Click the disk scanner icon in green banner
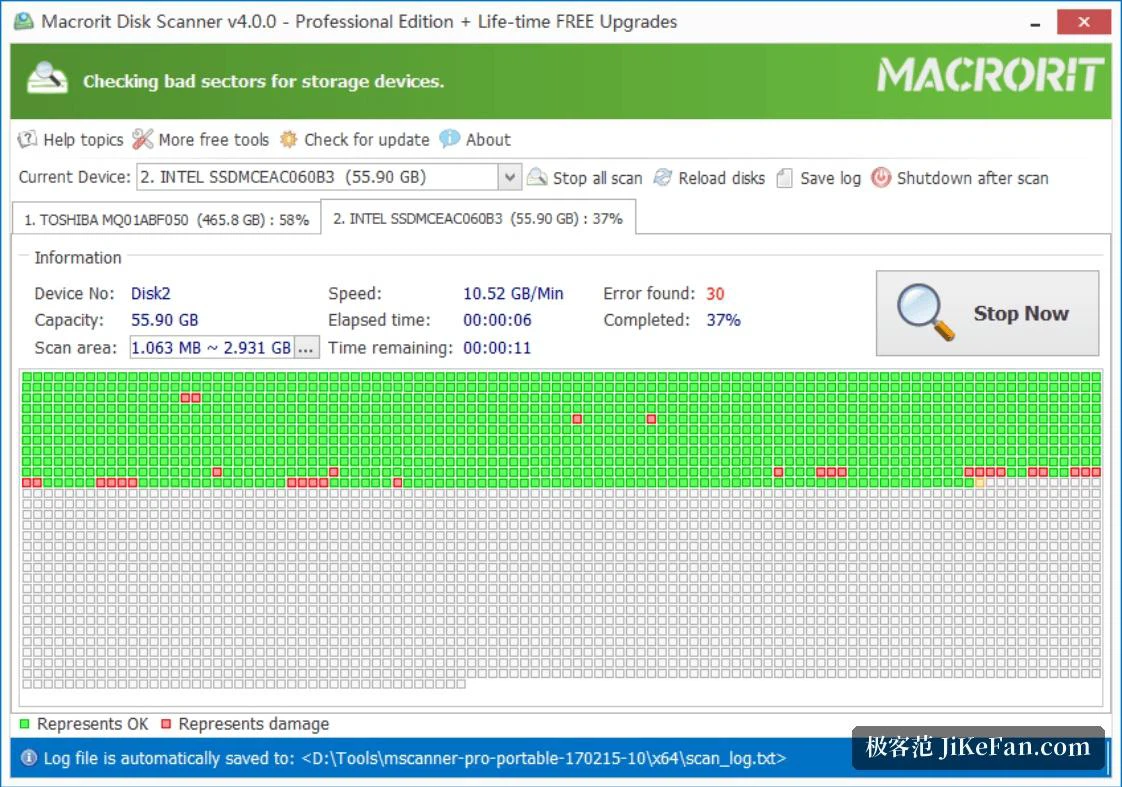The image size is (1122, 787). tap(47, 79)
